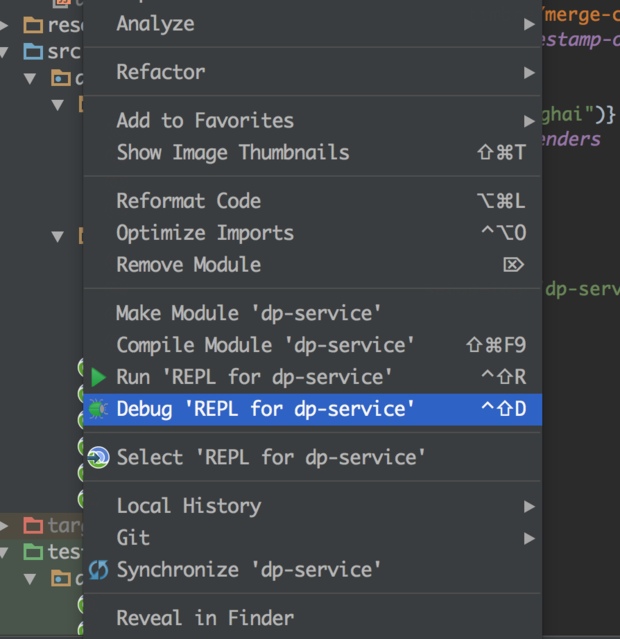Select Optimize Imports
The image size is (620, 639).
pos(312,233)
